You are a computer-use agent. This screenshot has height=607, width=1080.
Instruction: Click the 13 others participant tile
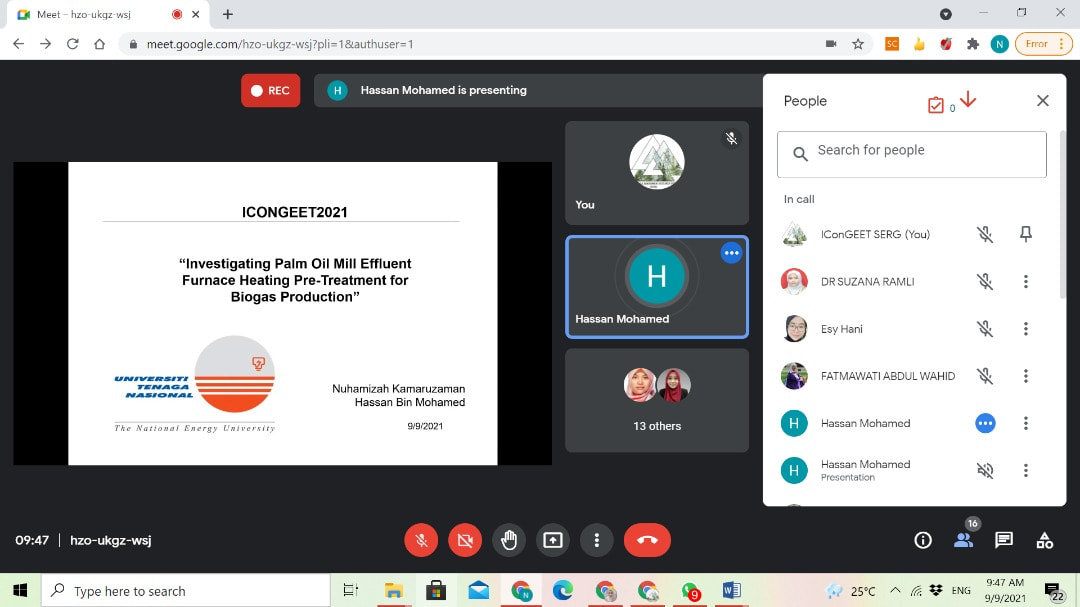(x=657, y=400)
